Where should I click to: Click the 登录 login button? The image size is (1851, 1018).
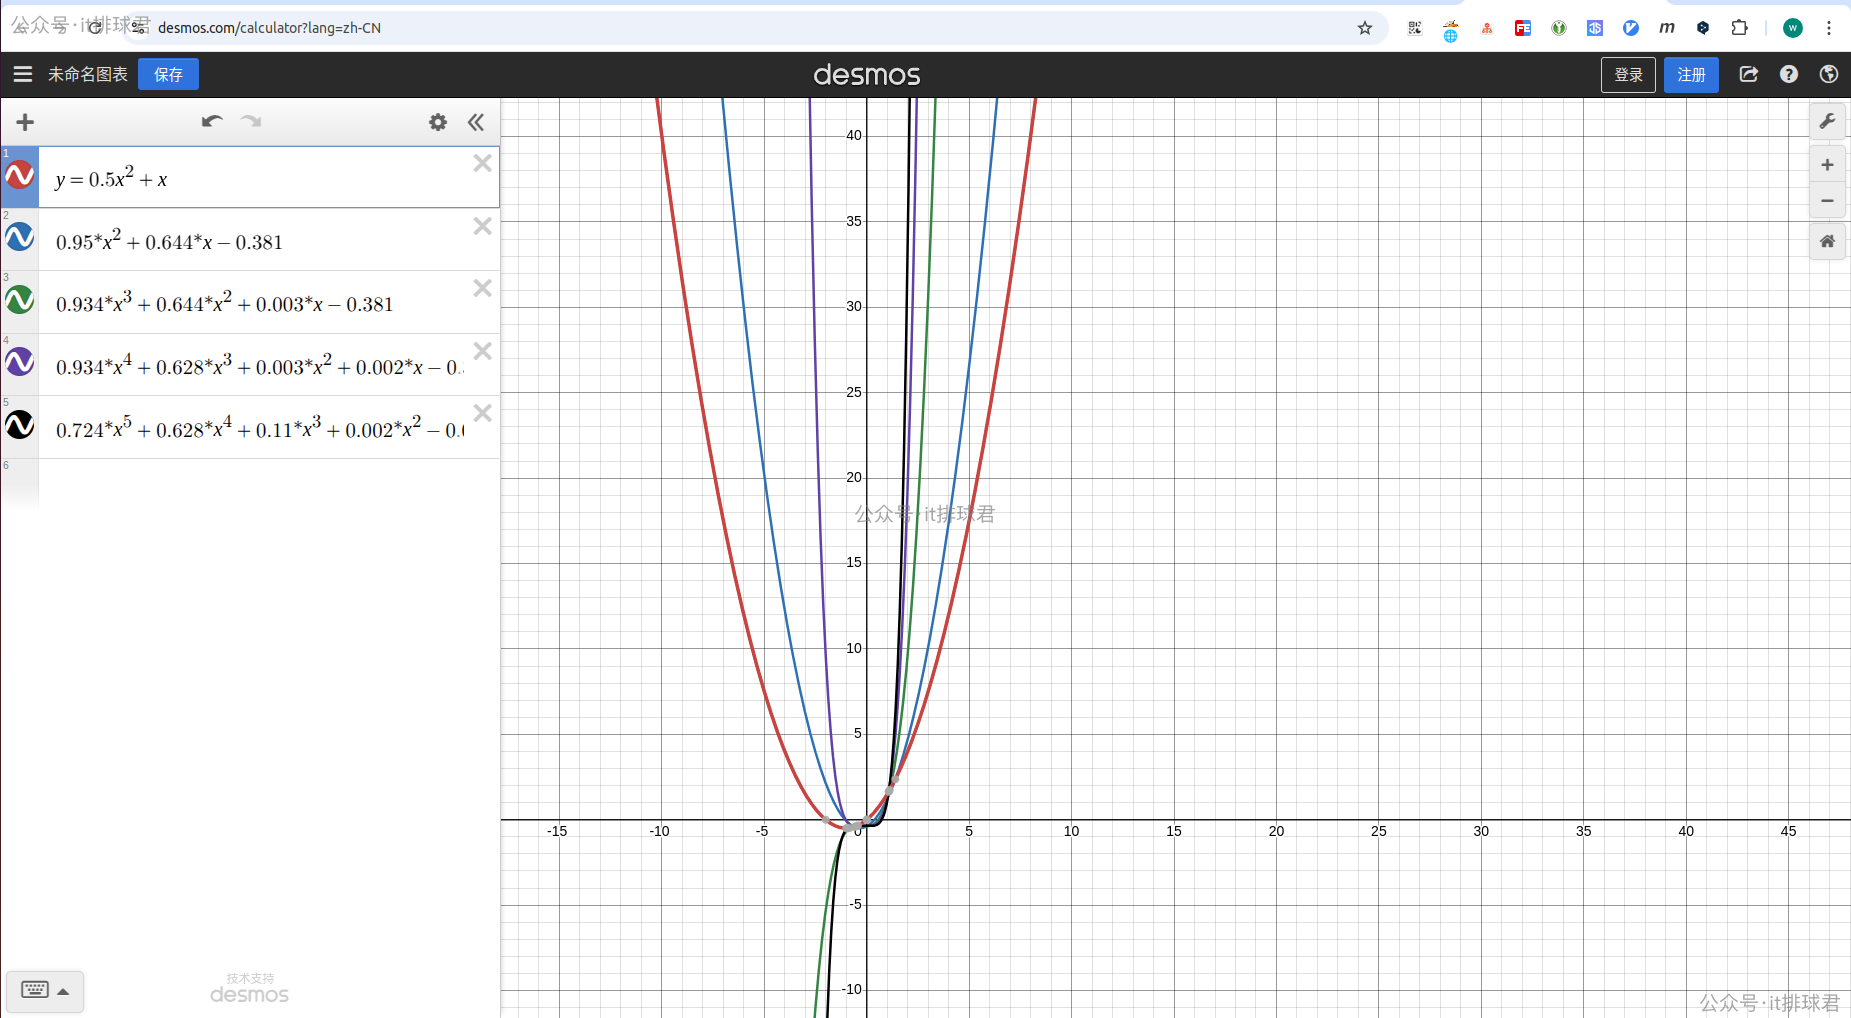pos(1628,74)
